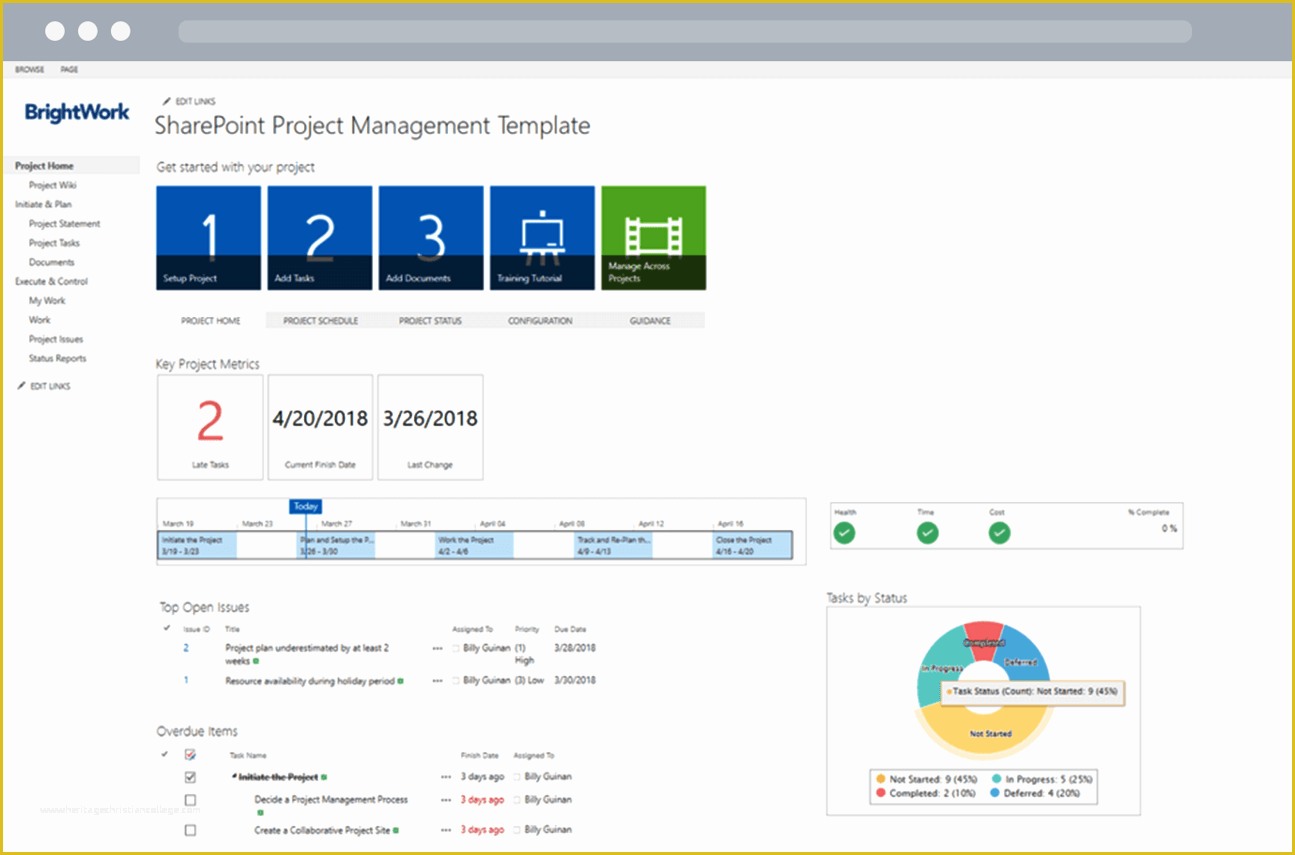This screenshot has width=1295, height=855.
Task: Select Work the Project timeline bar
Action: click(x=475, y=545)
